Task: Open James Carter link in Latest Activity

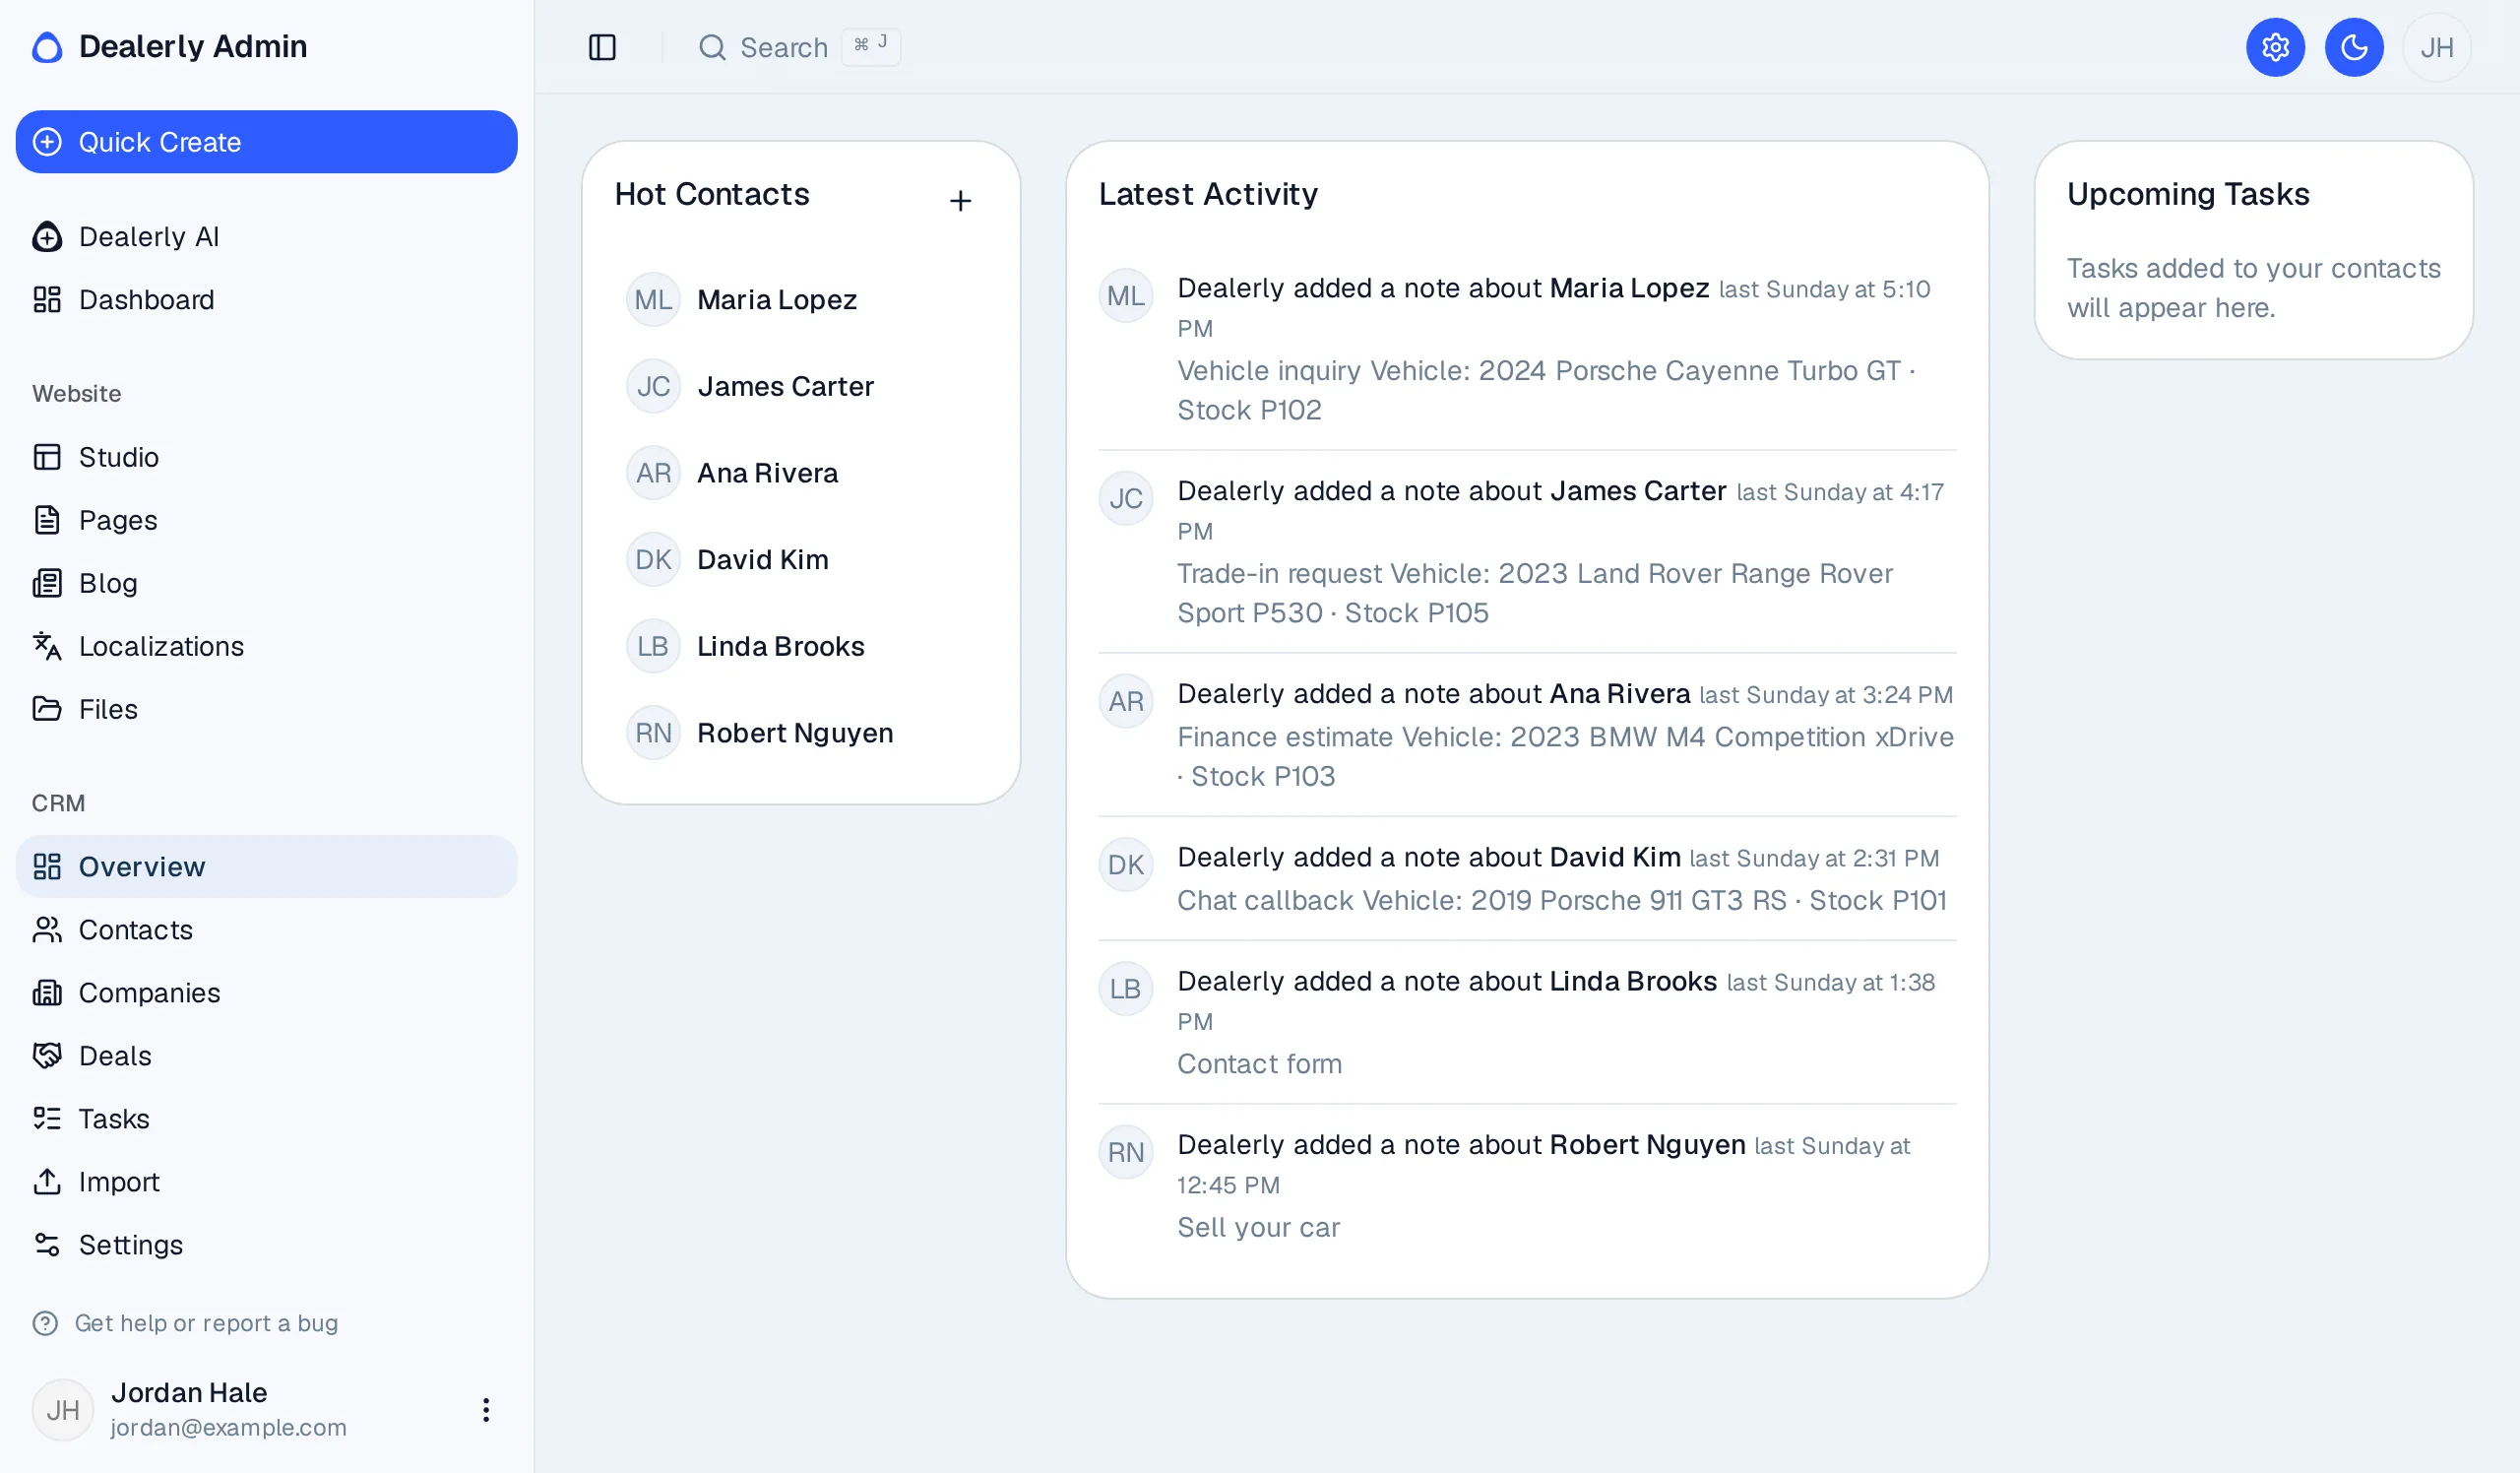Action: click(1637, 491)
